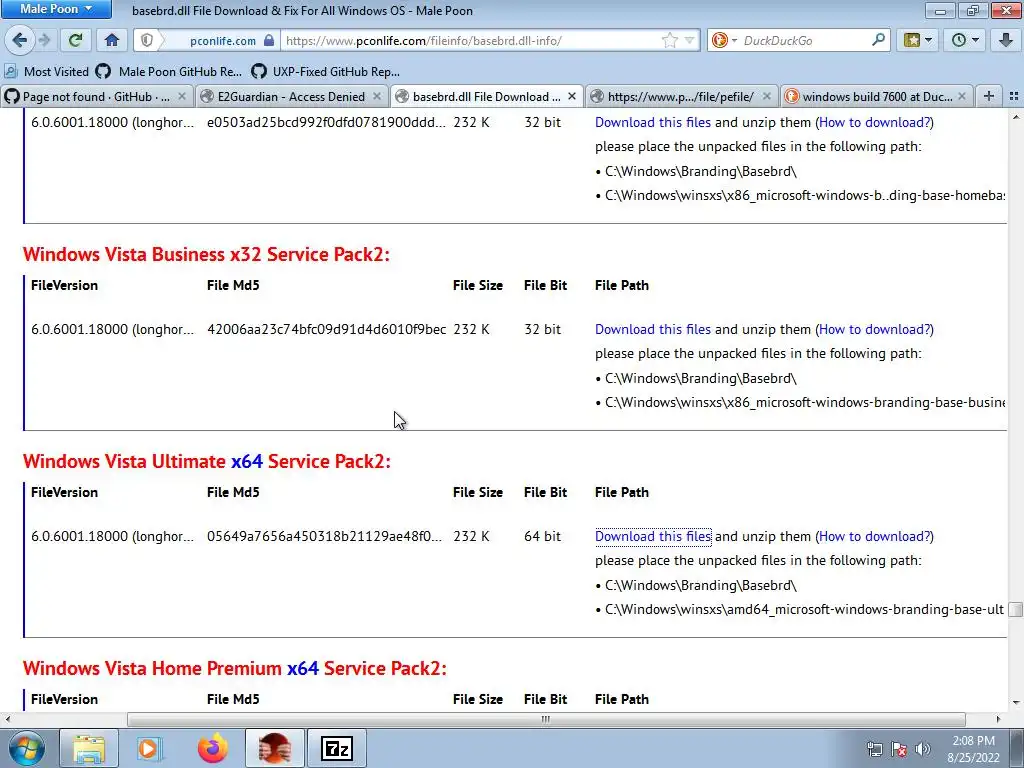Select the basebrd.dll File Download tab

coord(487,97)
